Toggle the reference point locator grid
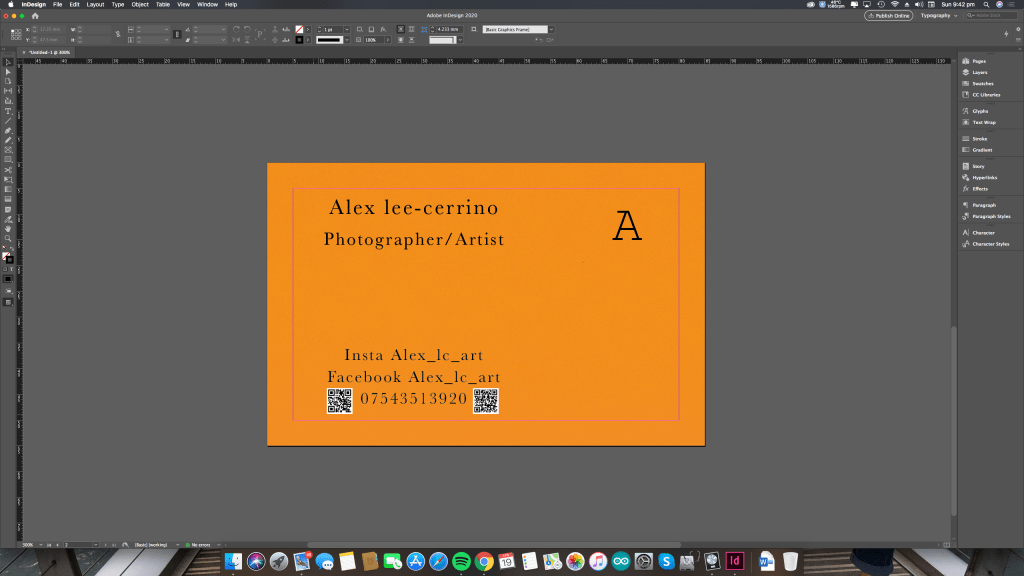 [x=16, y=35]
